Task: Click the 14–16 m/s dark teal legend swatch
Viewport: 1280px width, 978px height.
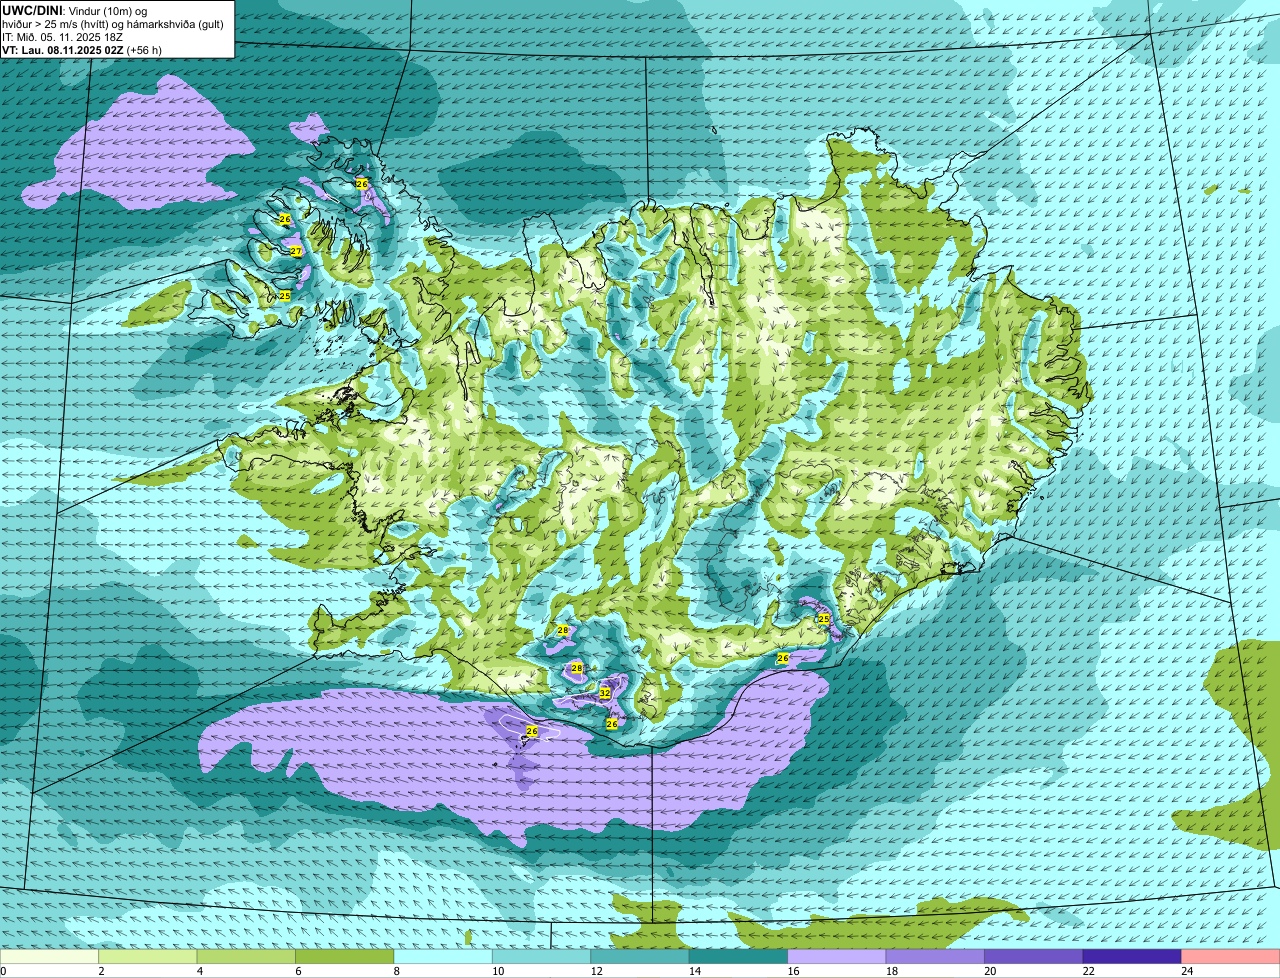Action: point(739,957)
